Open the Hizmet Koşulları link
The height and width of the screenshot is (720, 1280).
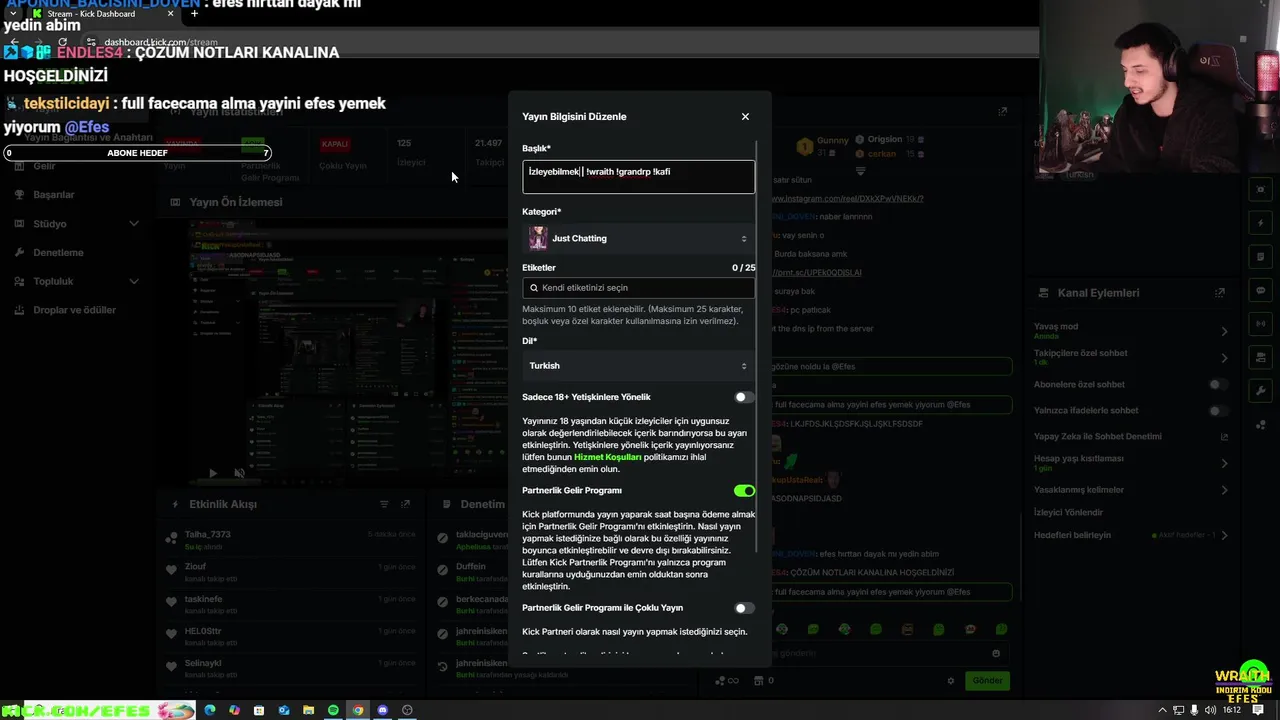point(608,457)
